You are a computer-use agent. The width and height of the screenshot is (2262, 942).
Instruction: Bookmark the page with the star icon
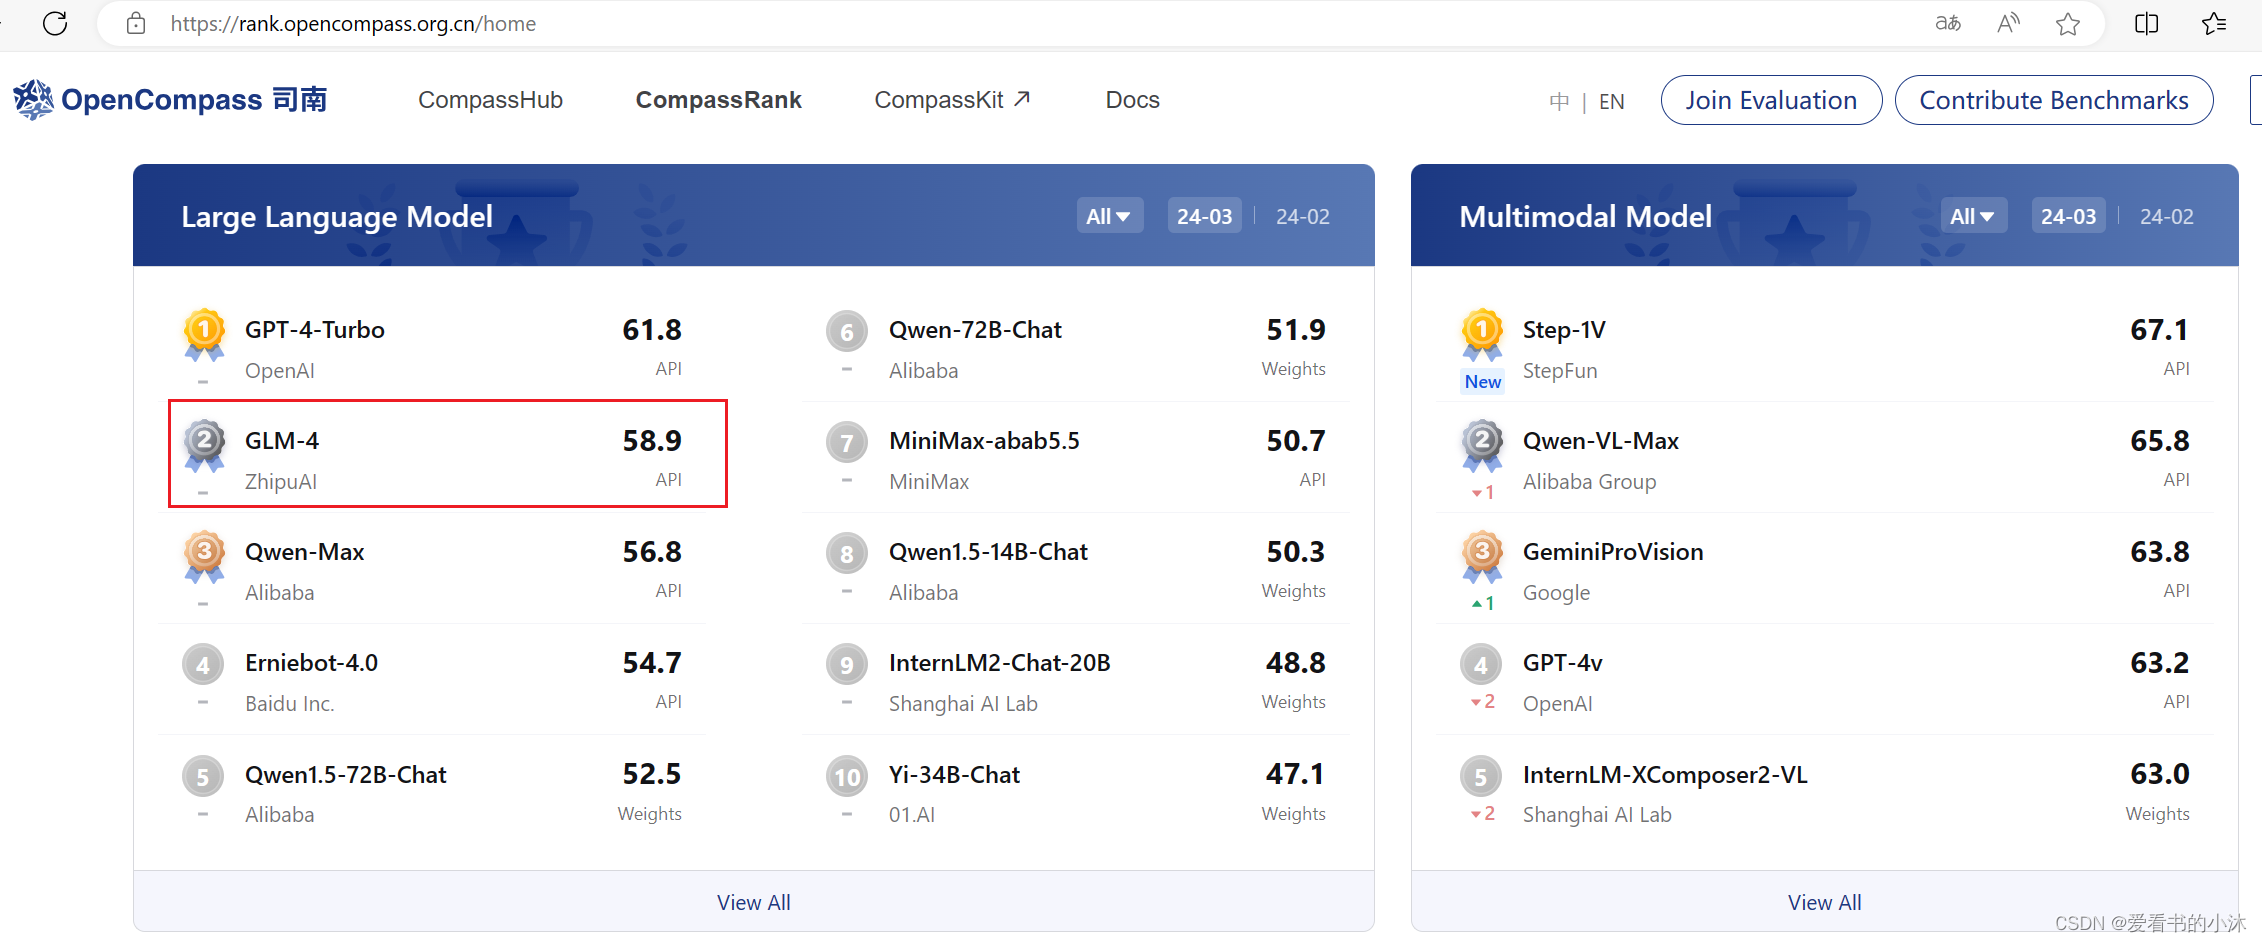point(2068,23)
